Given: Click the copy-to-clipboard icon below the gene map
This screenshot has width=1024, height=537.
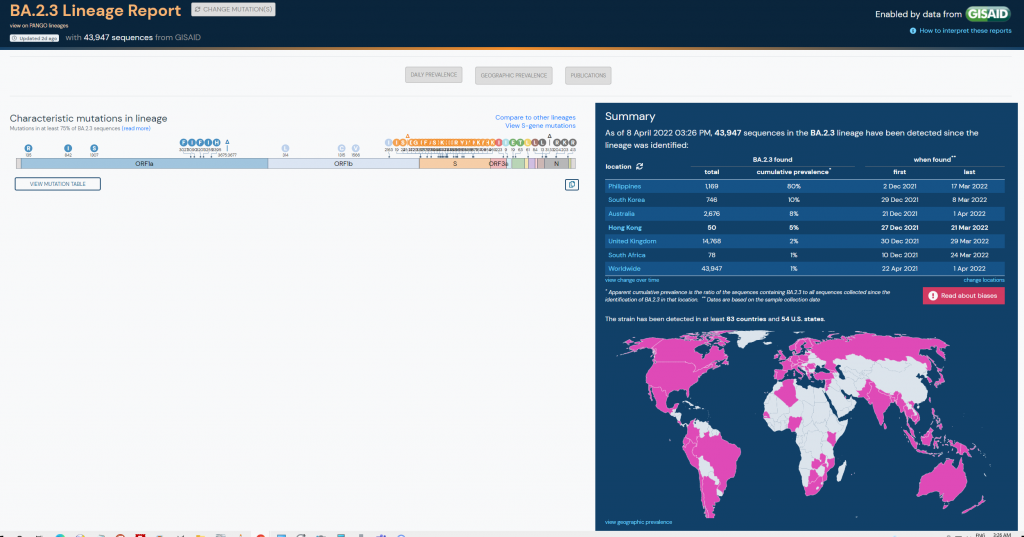Looking at the screenshot, I should click(x=572, y=184).
